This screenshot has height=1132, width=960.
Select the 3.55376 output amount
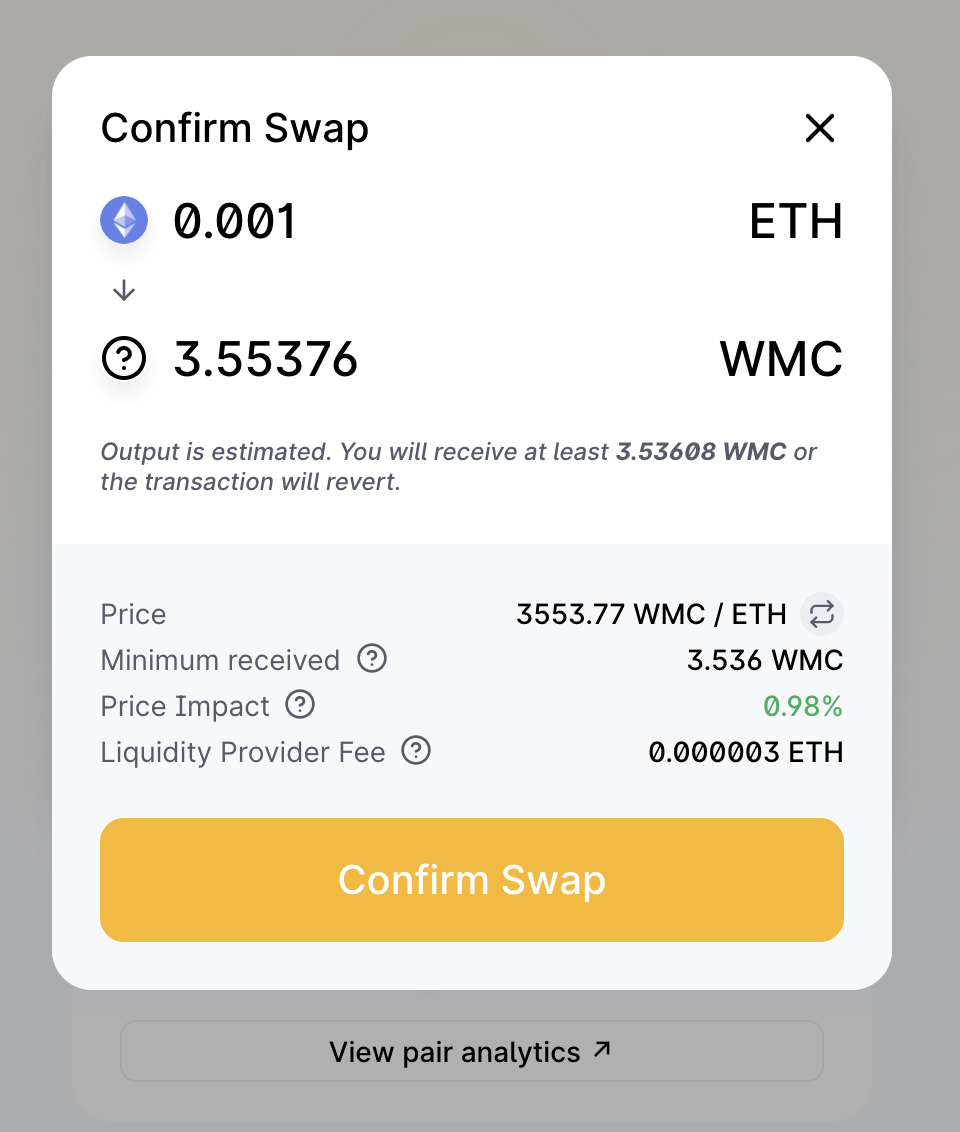266,359
